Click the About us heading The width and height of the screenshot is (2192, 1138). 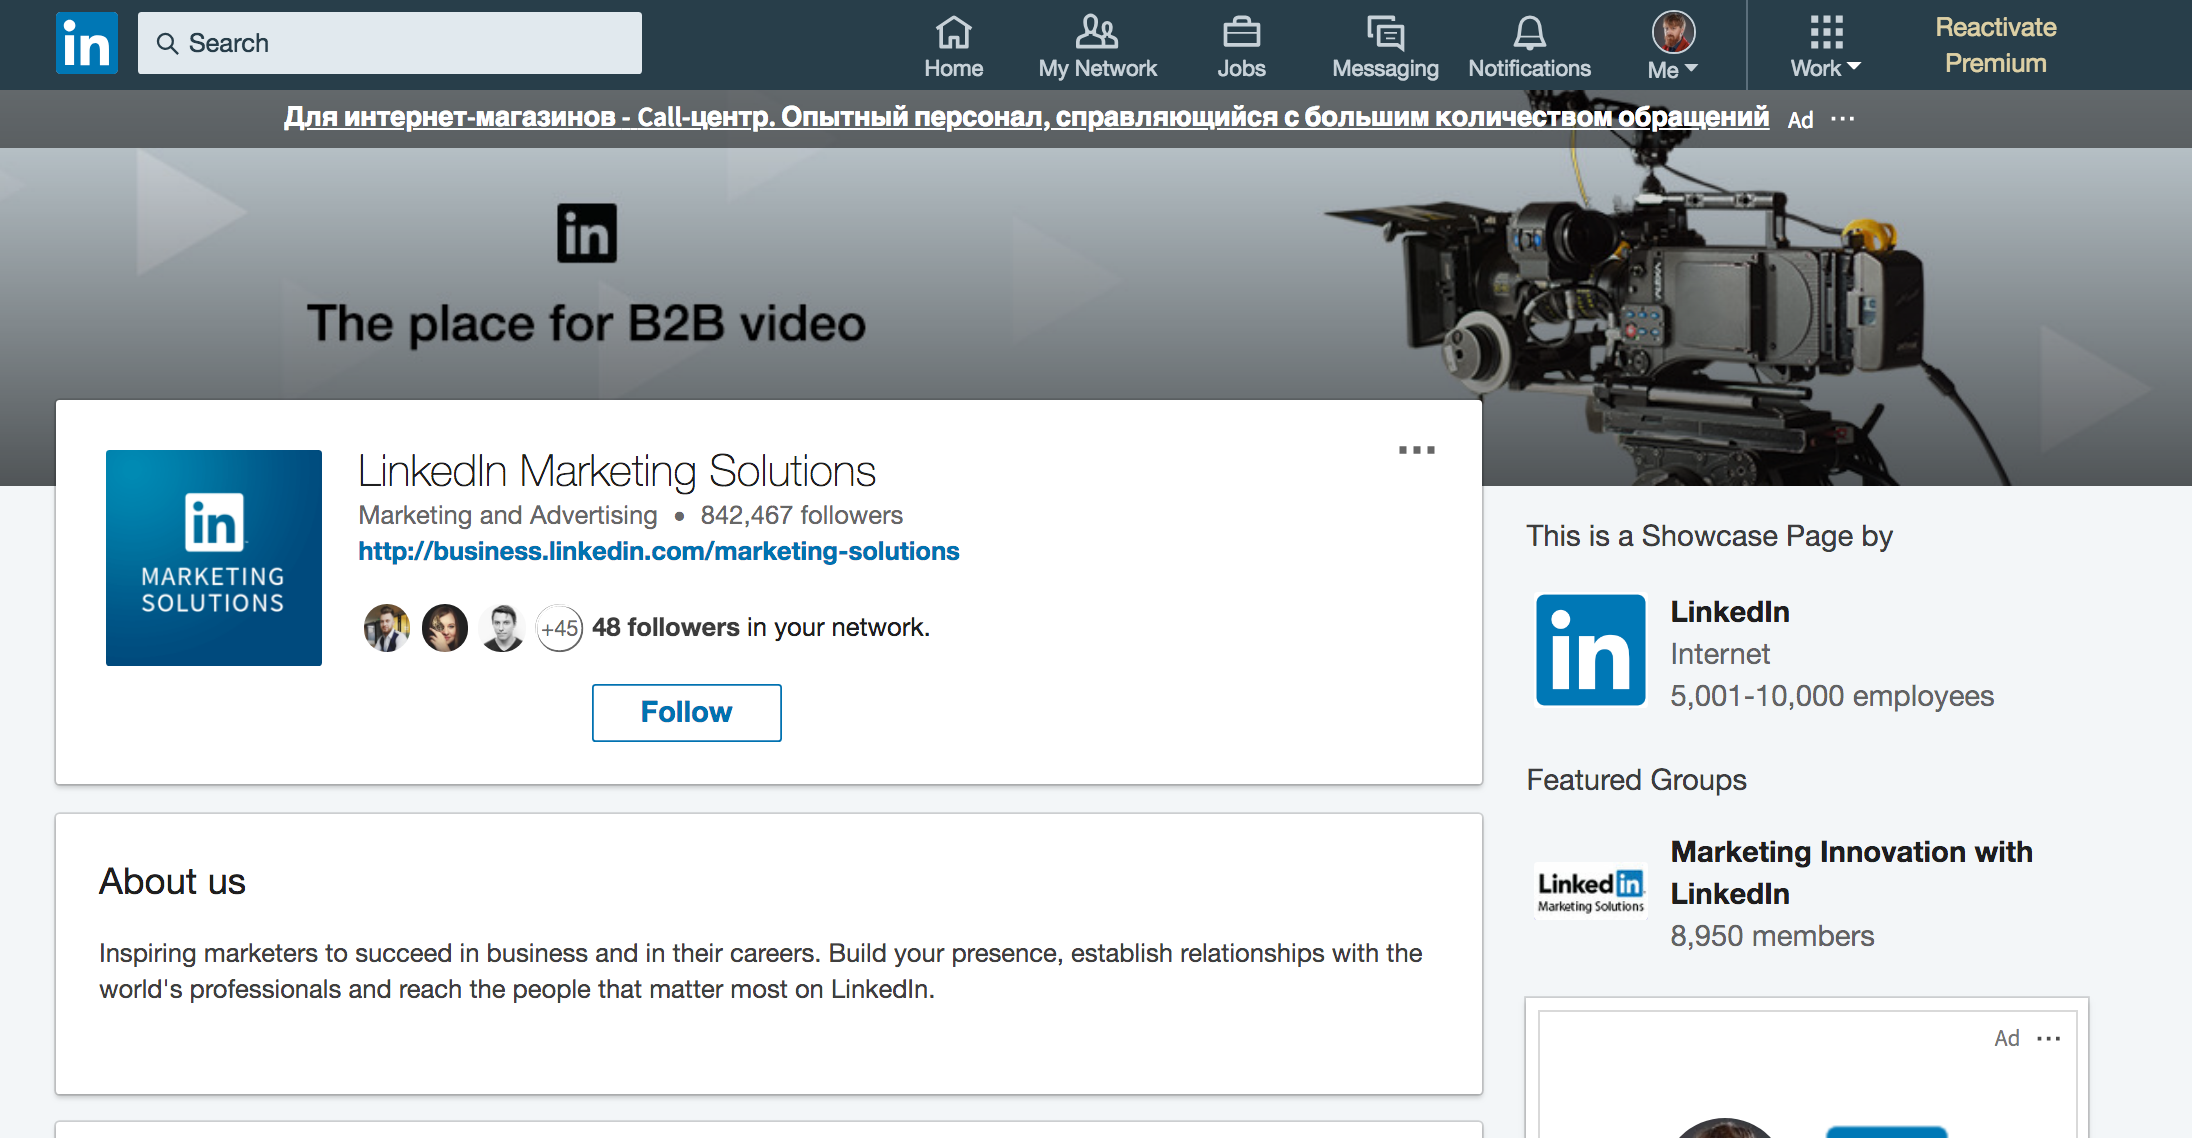point(172,881)
